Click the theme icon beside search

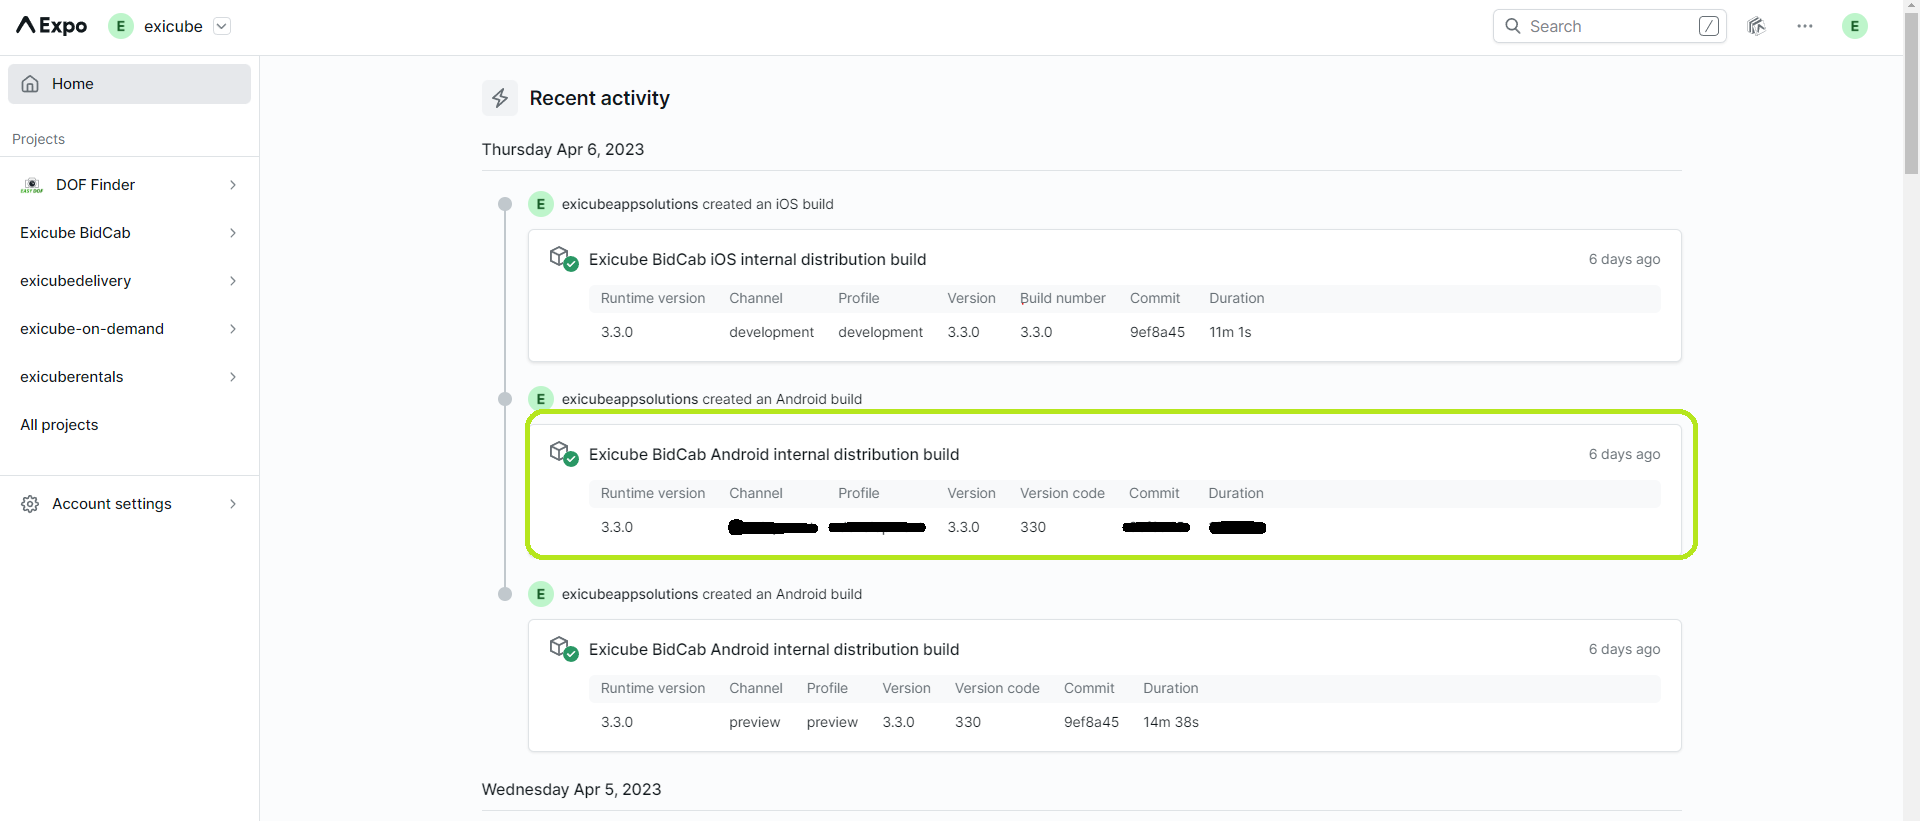tap(1756, 26)
